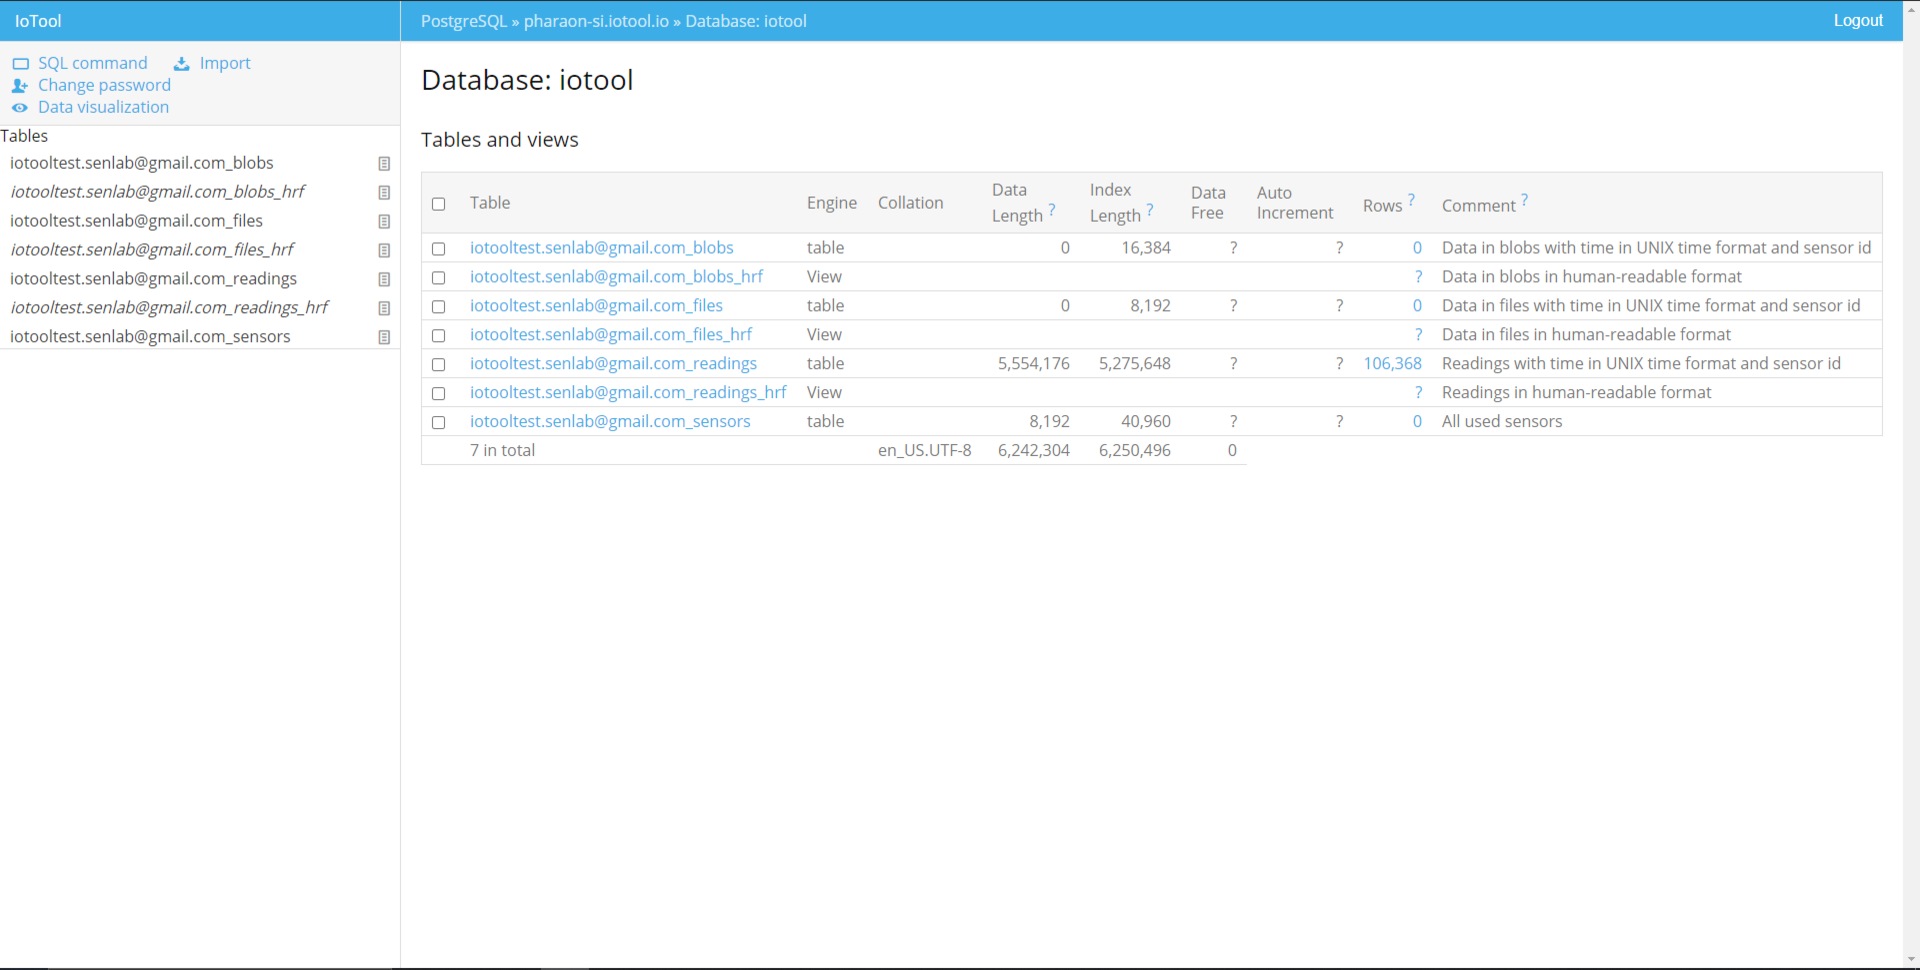Image resolution: width=1920 pixels, height=970 pixels.
Task: Click the en_US.UTF-8 collation text
Action: [x=924, y=451]
